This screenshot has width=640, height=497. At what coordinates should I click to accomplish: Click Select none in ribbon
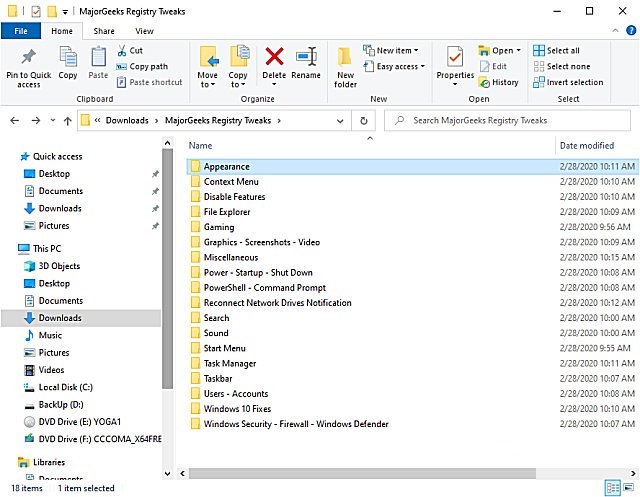click(x=562, y=67)
